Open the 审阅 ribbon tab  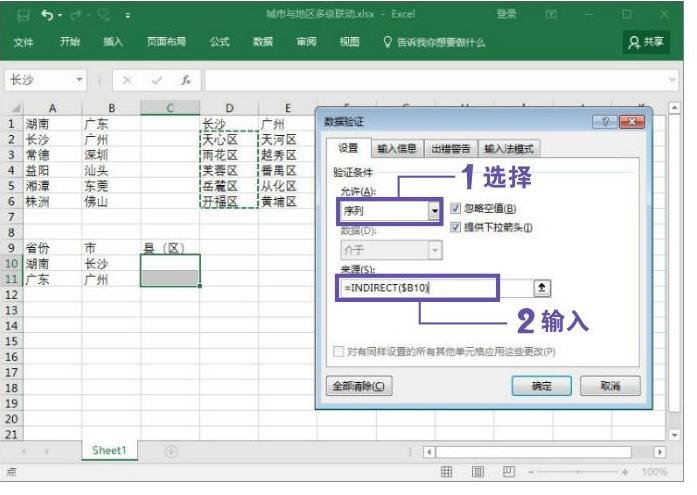tap(306, 42)
